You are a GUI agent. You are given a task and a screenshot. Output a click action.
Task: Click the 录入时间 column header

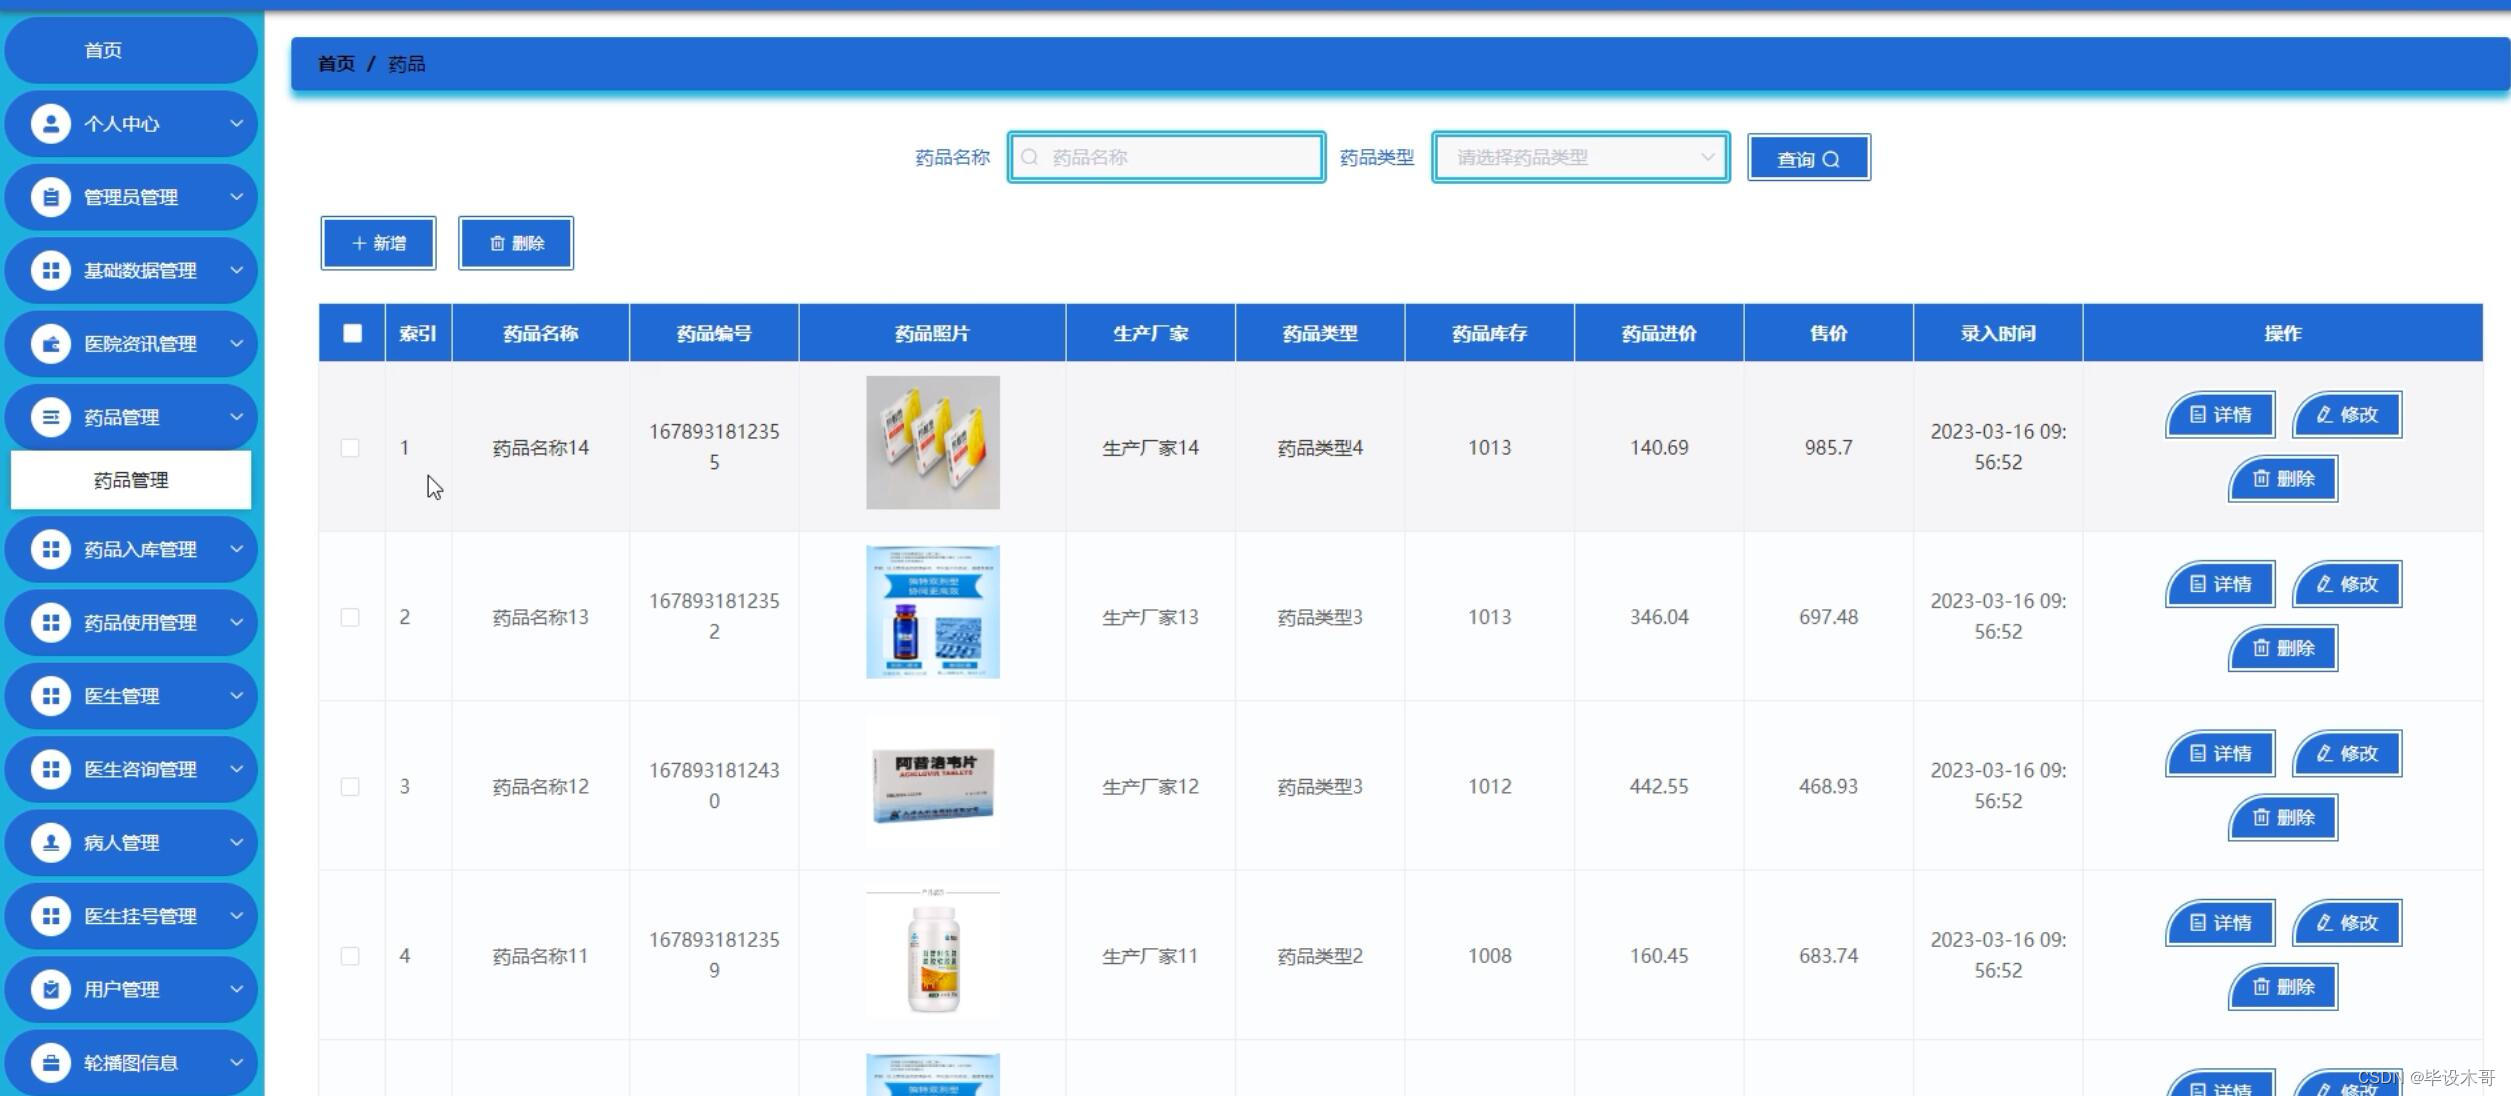pos(1998,333)
